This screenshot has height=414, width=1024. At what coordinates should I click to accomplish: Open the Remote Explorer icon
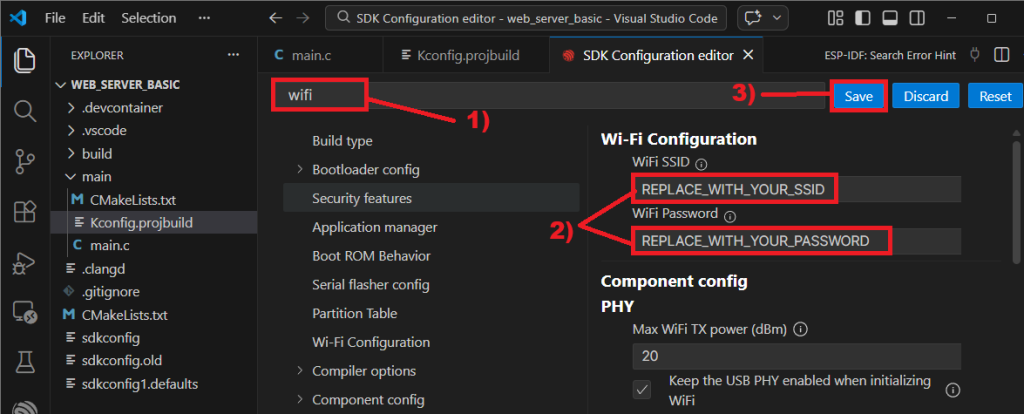point(24,314)
